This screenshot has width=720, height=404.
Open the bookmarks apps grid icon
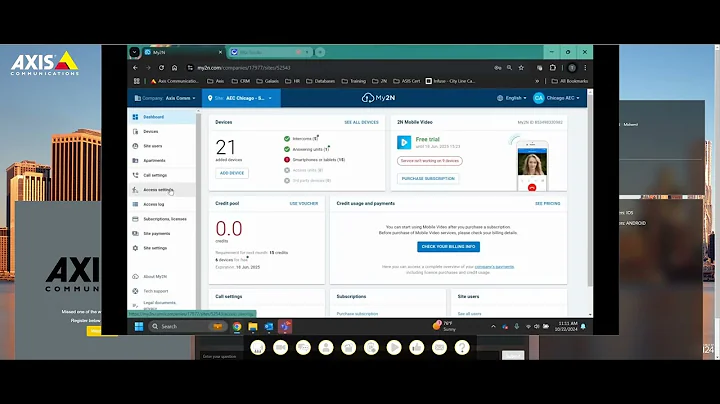point(136,81)
